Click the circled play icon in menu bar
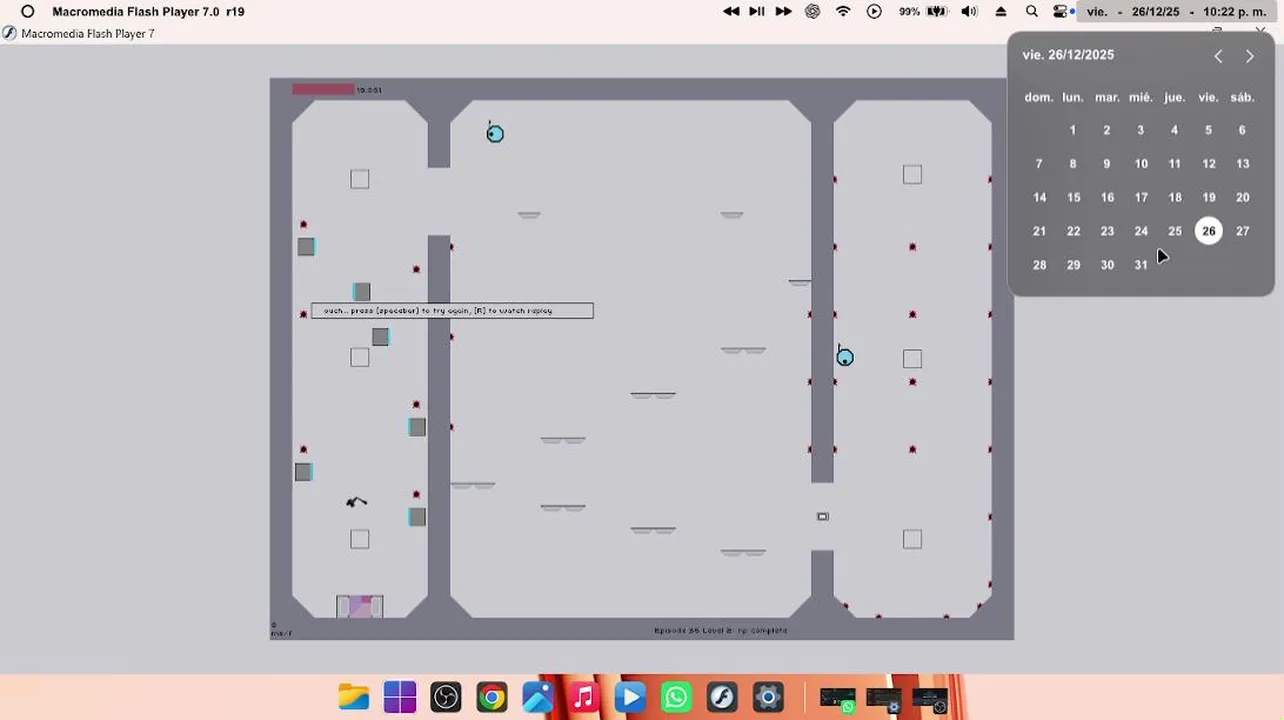The image size is (1284, 720). pos(874,12)
